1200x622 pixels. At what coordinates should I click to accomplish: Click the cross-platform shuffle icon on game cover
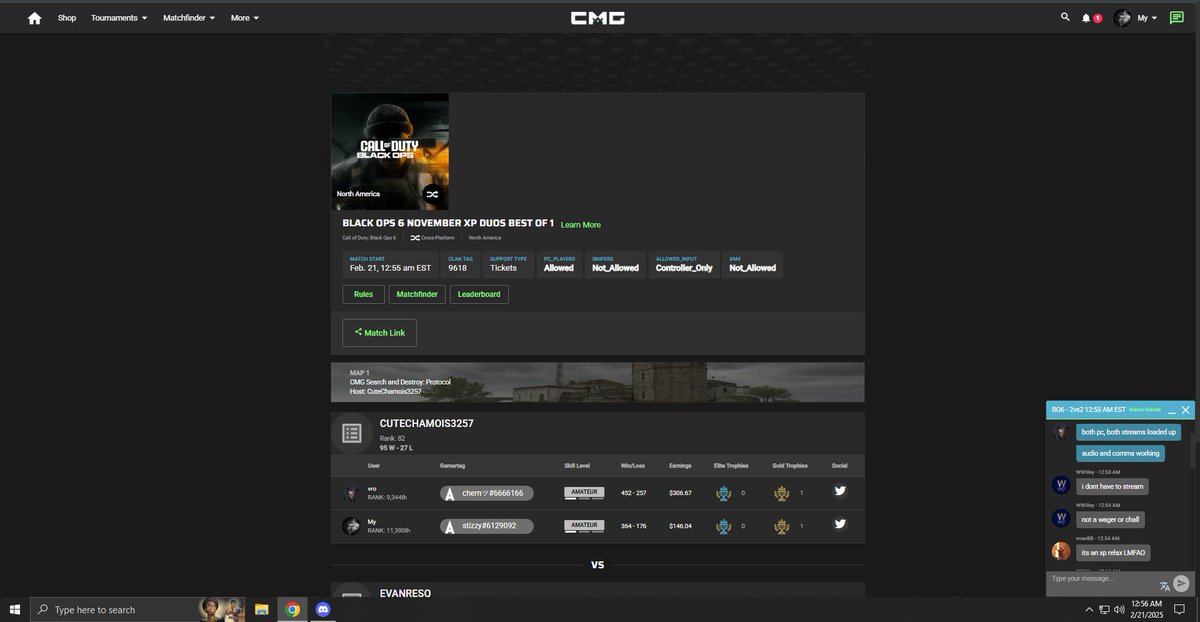click(431, 194)
